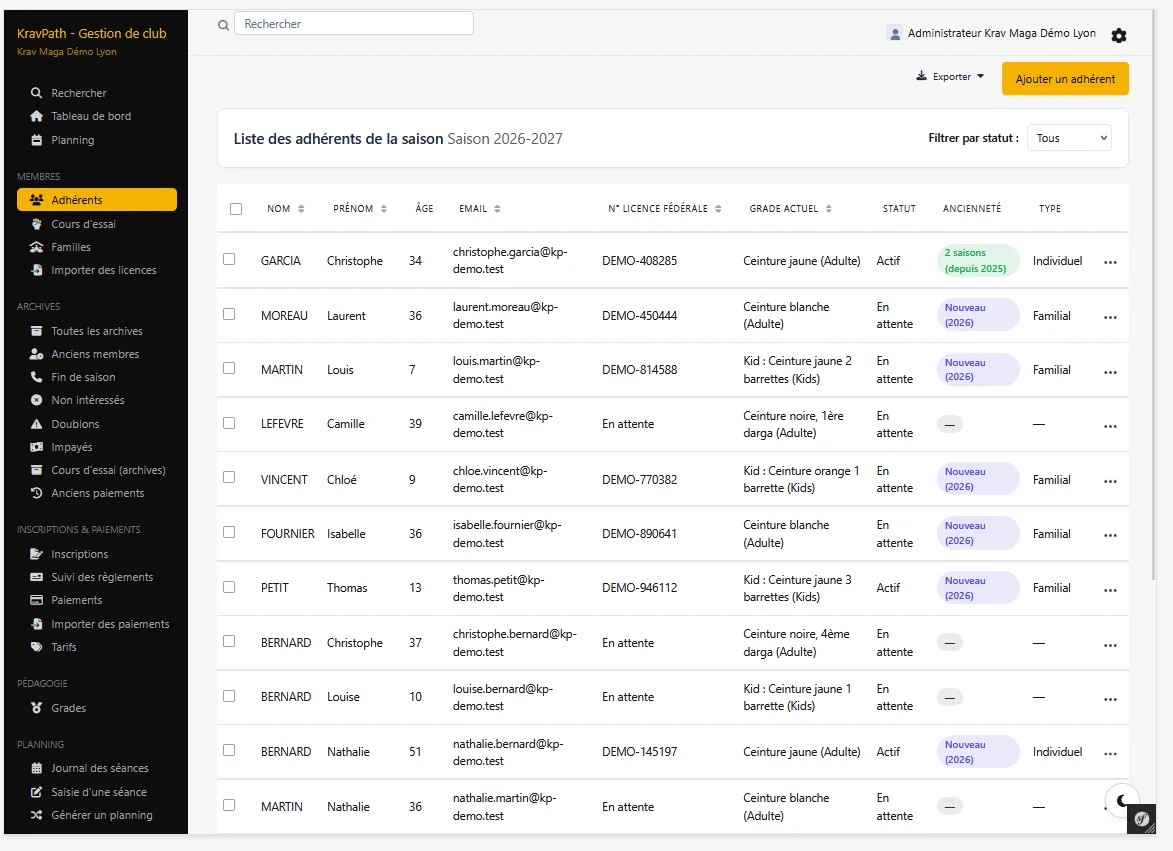Image resolution: width=1173 pixels, height=851 pixels.
Task: Click the Grades medal icon in sidebar
Action: pos(36,707)
